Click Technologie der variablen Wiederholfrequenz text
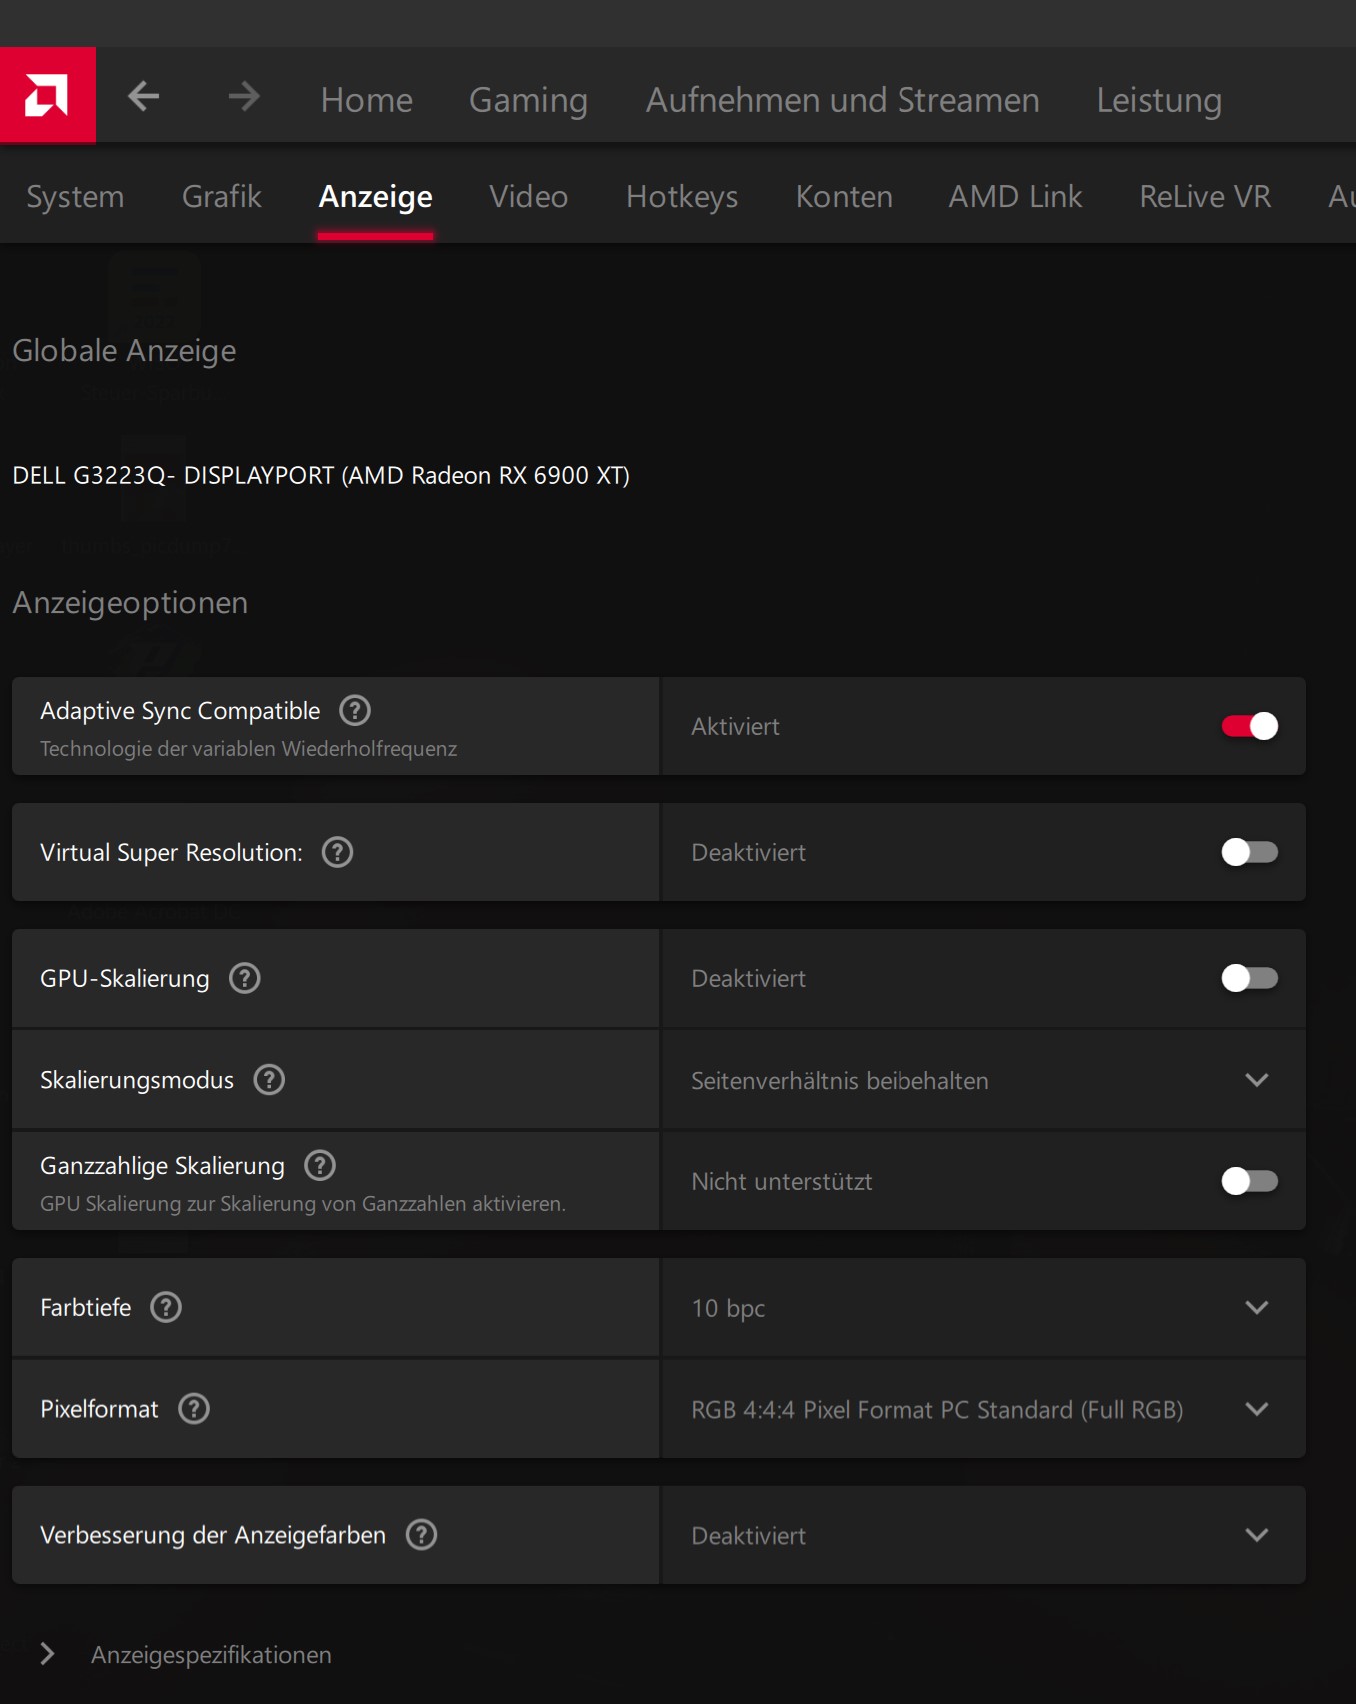The width and height of the screenshot is (1356, 1704). (248, 749)
